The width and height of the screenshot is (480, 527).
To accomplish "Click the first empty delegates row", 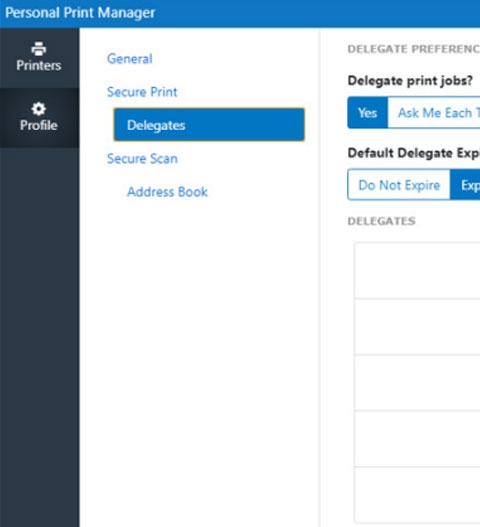I will point(417,270).
